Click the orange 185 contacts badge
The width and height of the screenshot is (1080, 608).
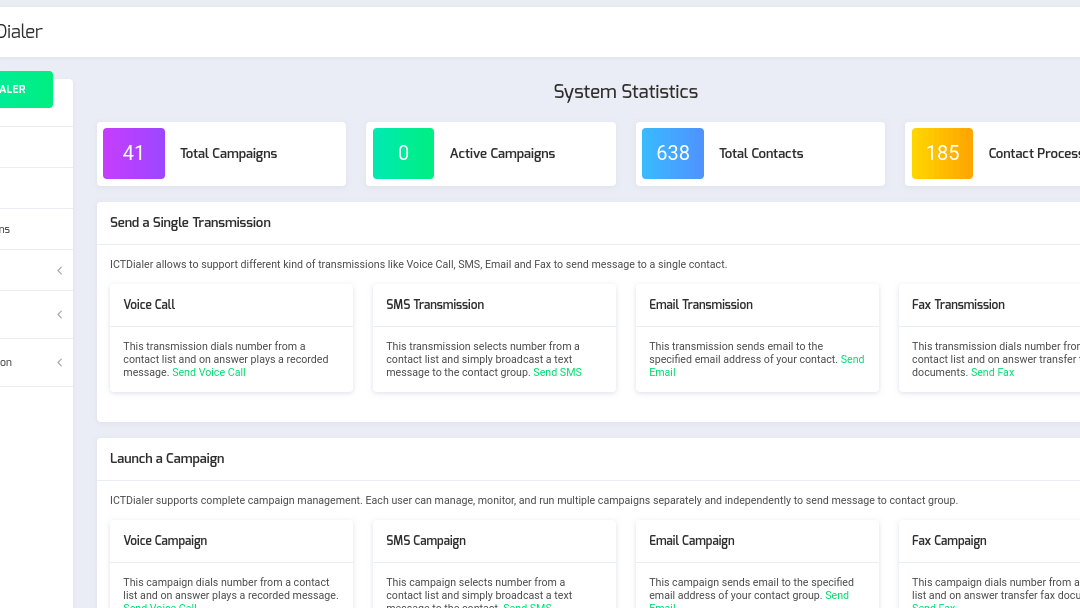tap(942, 154)
